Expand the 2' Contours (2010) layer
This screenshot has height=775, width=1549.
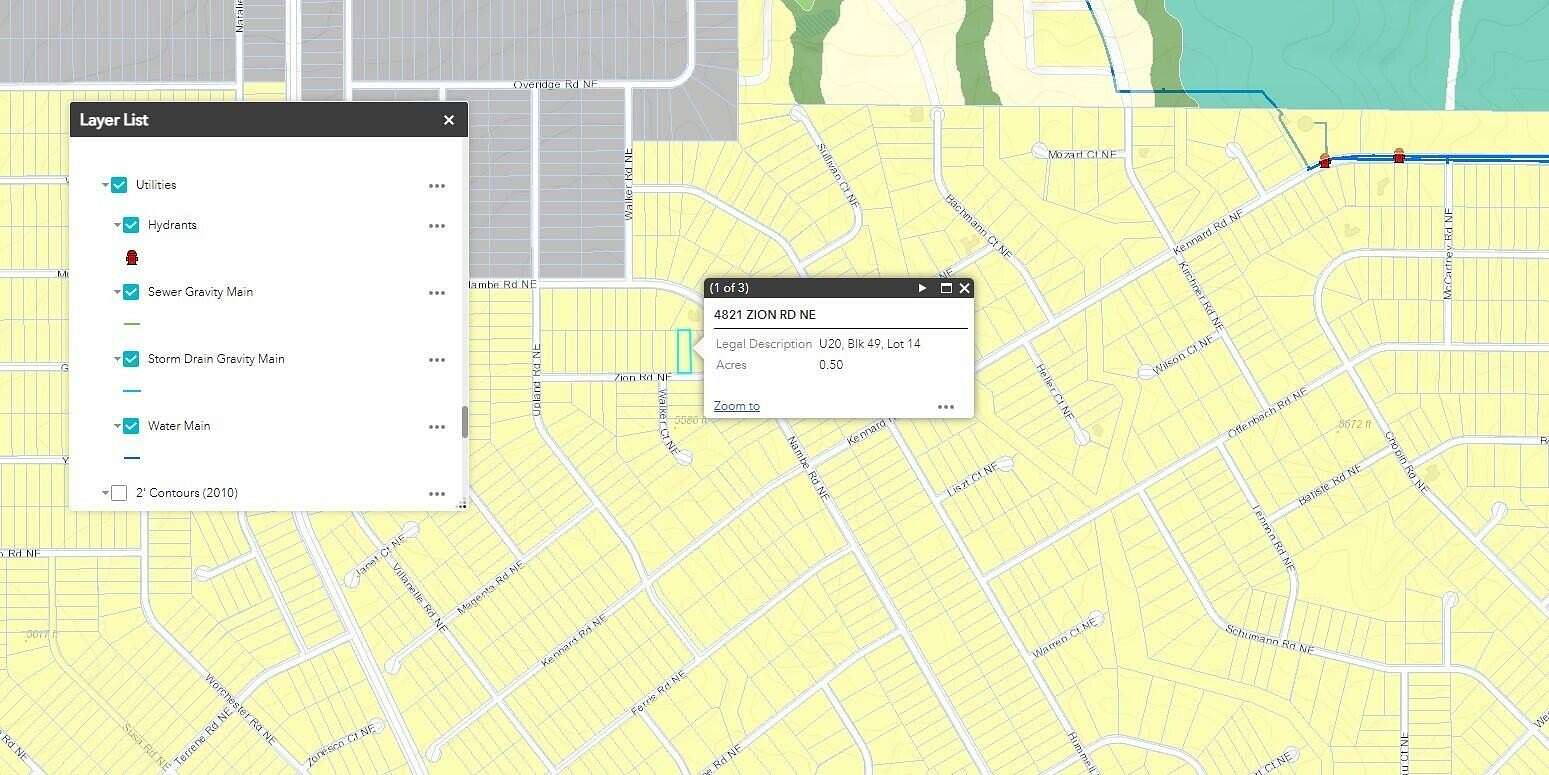[x=105, y=493]
